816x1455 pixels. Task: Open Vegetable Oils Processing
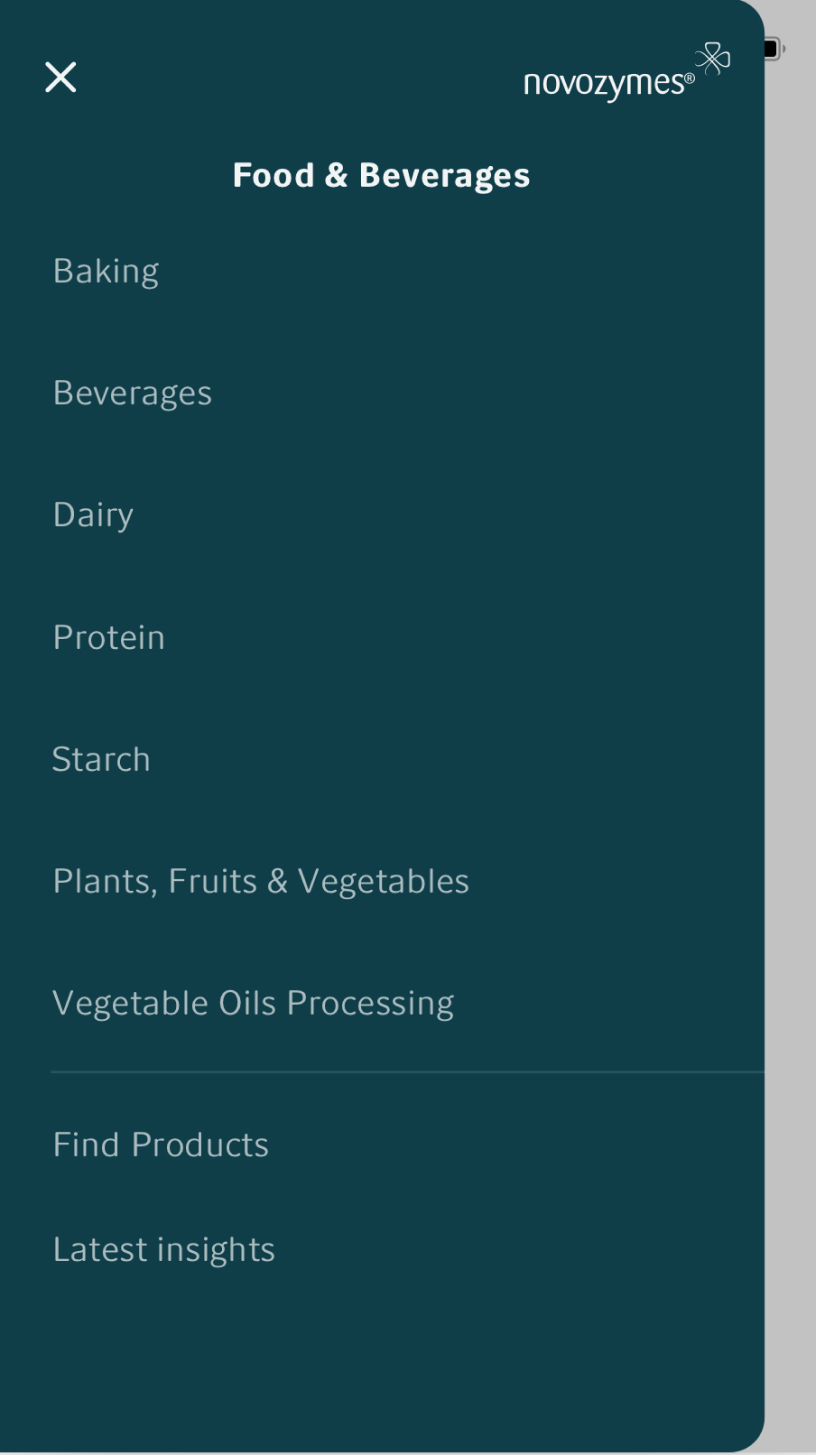[253, 1003]
